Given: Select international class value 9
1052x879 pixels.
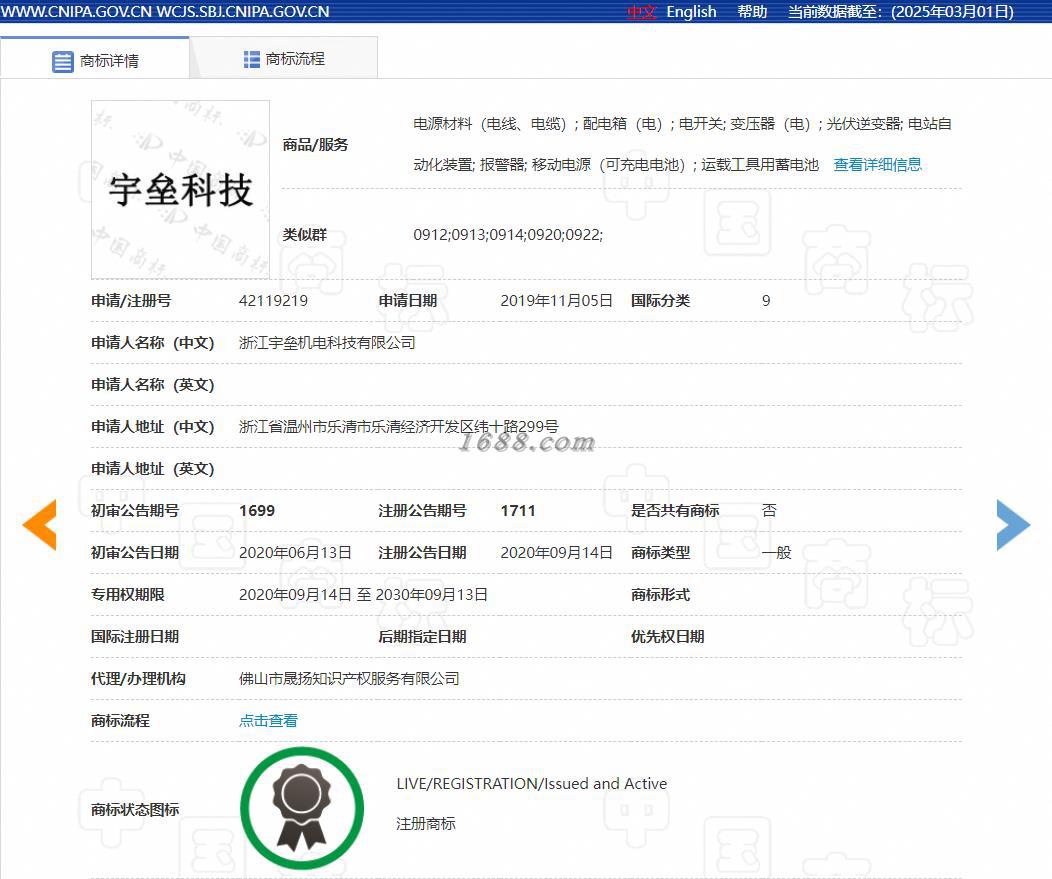Looking at the screenshot, I should 766,301.
